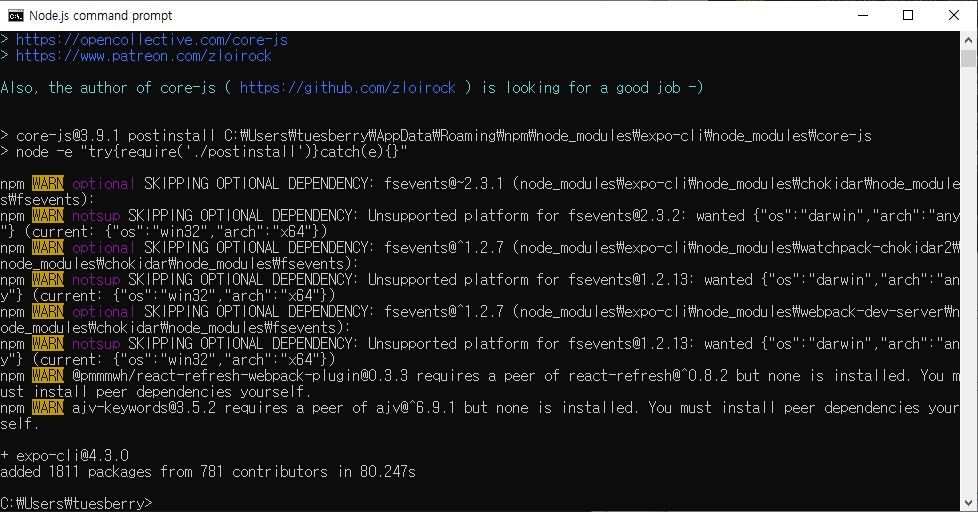Maximize the Node.js command prompt window
Viewport: 978px width, 512px height.
908,16
